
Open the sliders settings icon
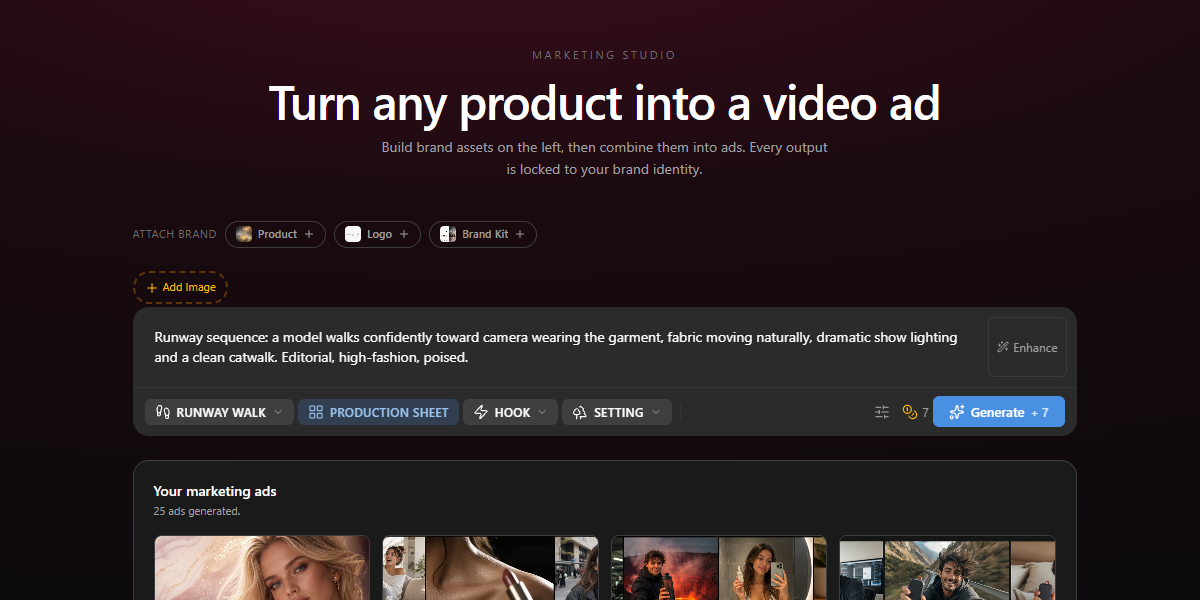882,412
